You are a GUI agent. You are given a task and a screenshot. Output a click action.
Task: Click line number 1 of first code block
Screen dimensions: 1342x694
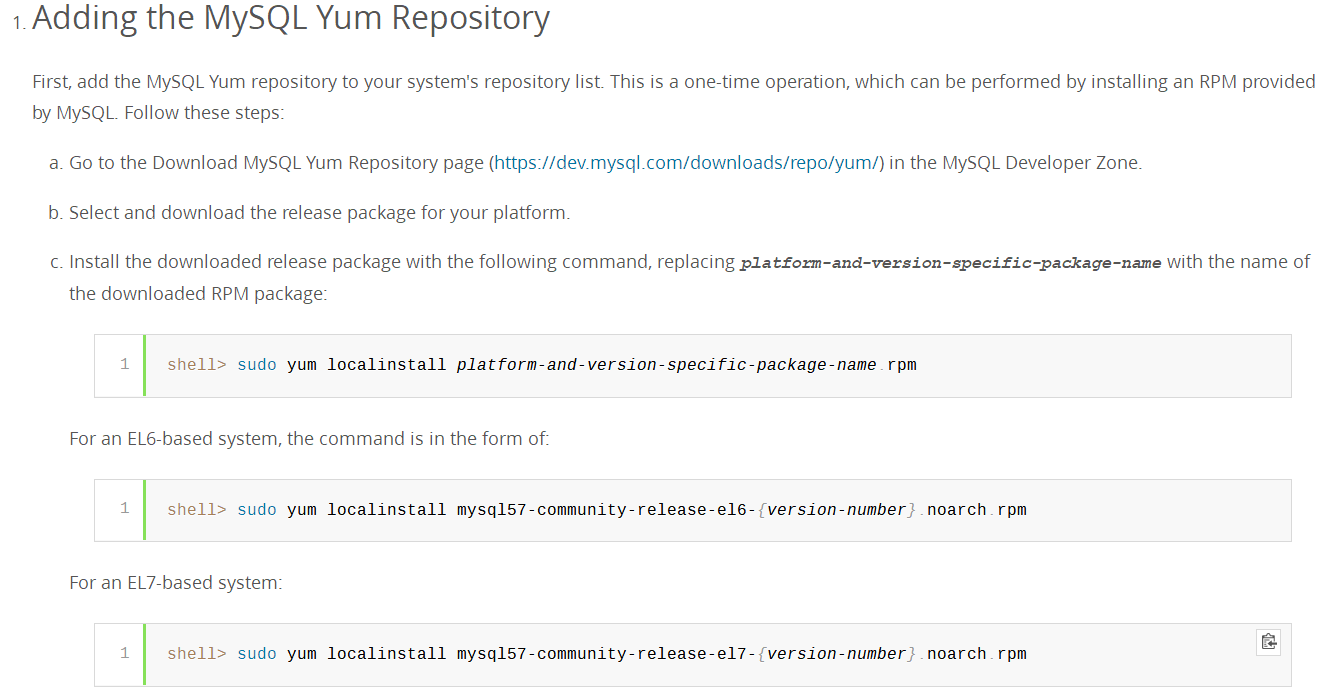[x=124, y=364]
